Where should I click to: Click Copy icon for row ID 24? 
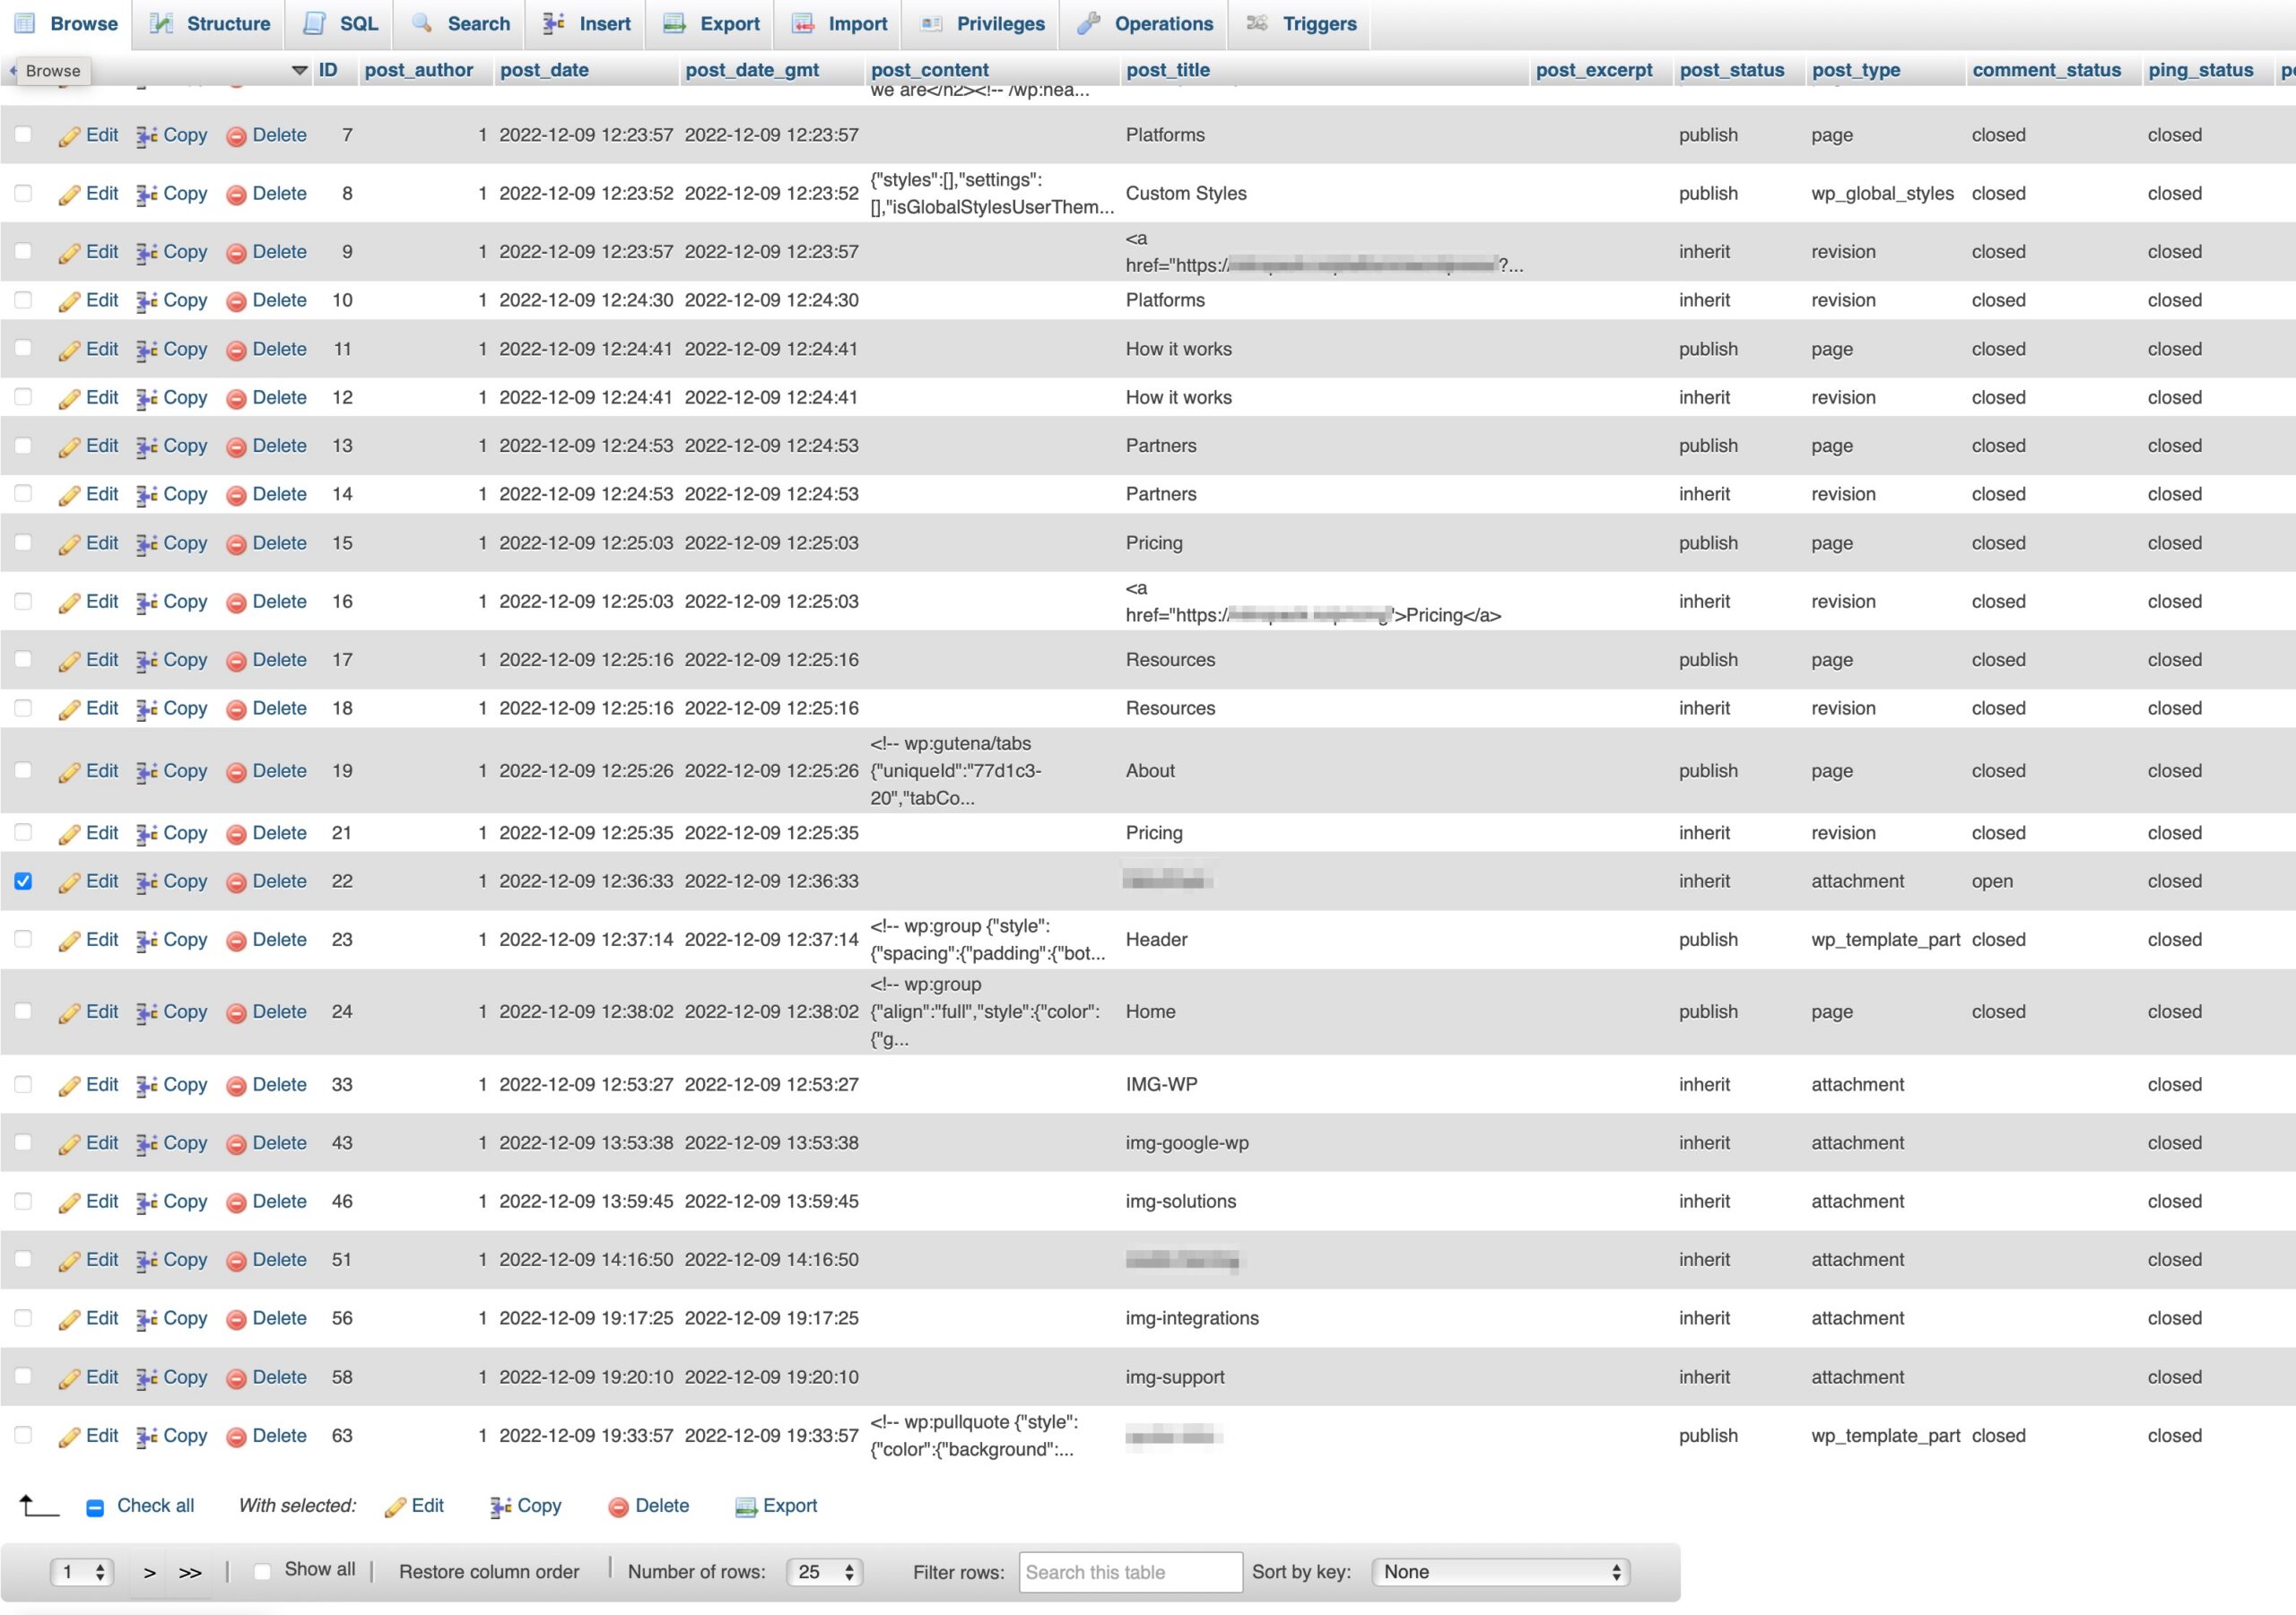pos(147,1013)
